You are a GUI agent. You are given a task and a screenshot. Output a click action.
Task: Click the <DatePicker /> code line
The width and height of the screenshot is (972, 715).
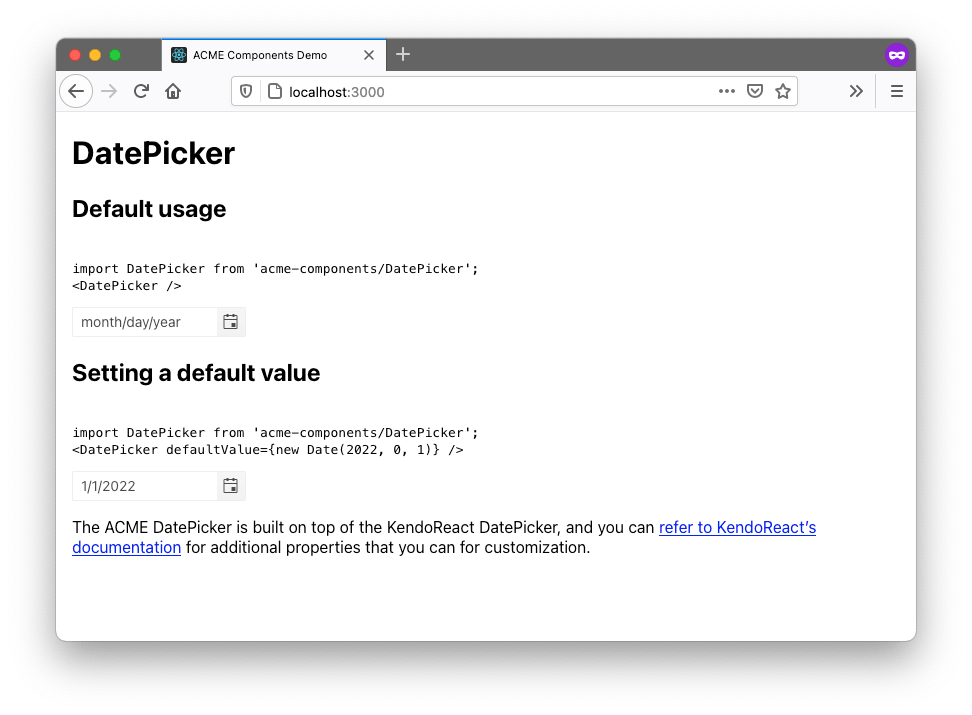click(x=127, y=286)
